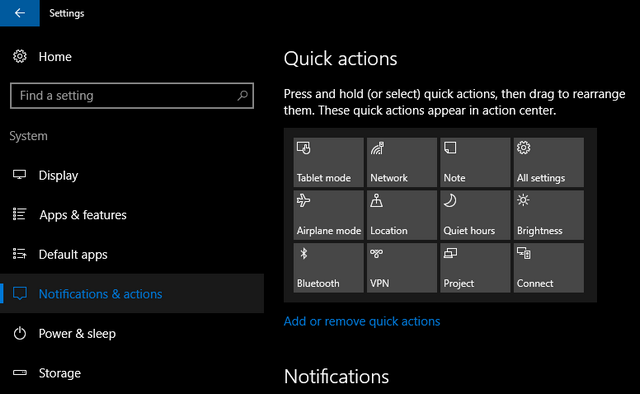This screenshot has width=640, height=394.
Task: Select the Project quick action tile
Action: coord(475,268)
